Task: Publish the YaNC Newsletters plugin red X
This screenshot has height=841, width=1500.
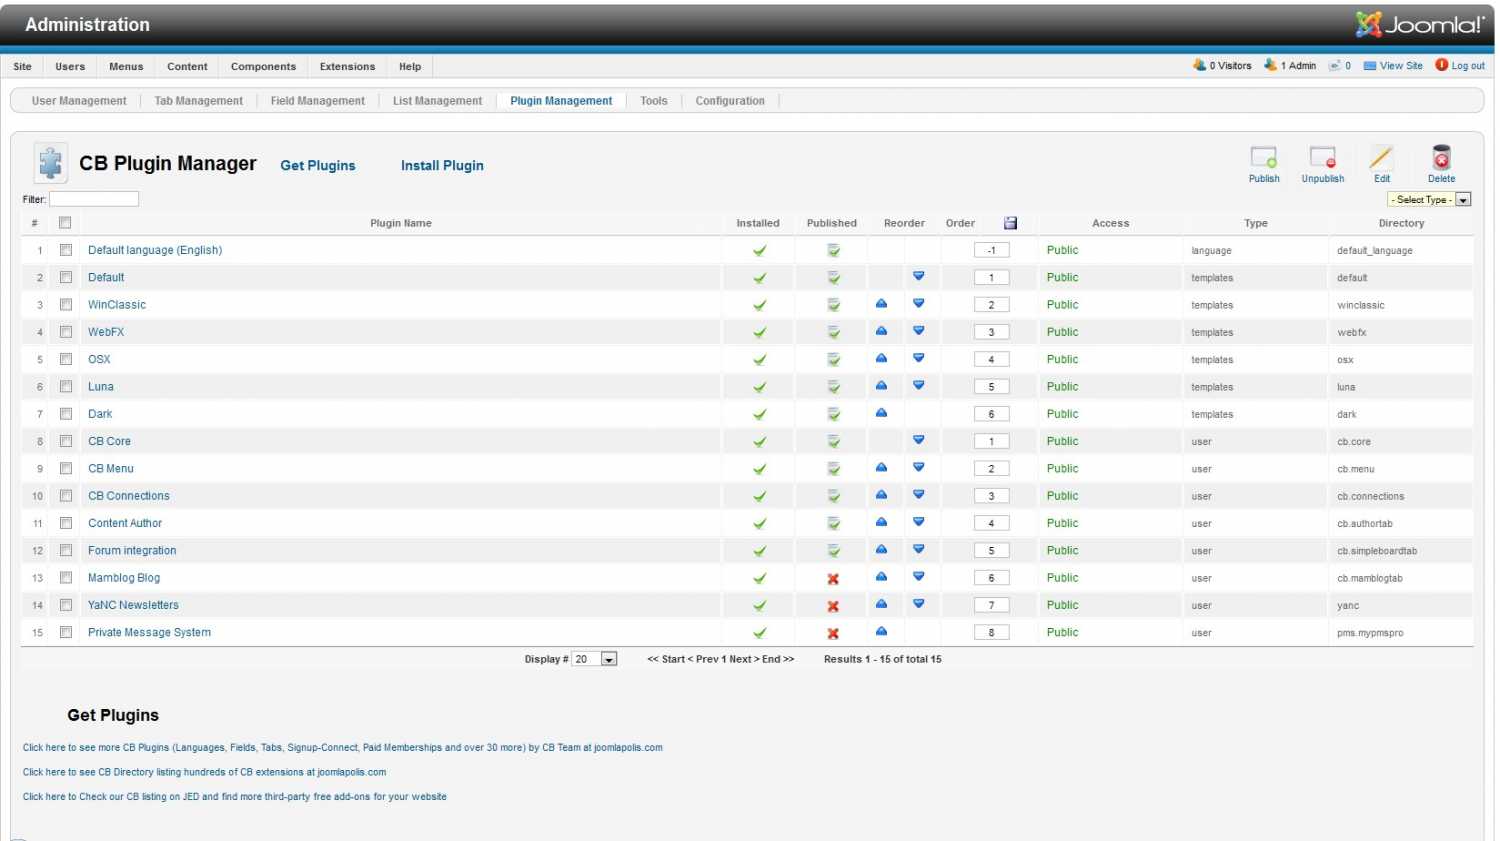Action: (x=833, y=606)
